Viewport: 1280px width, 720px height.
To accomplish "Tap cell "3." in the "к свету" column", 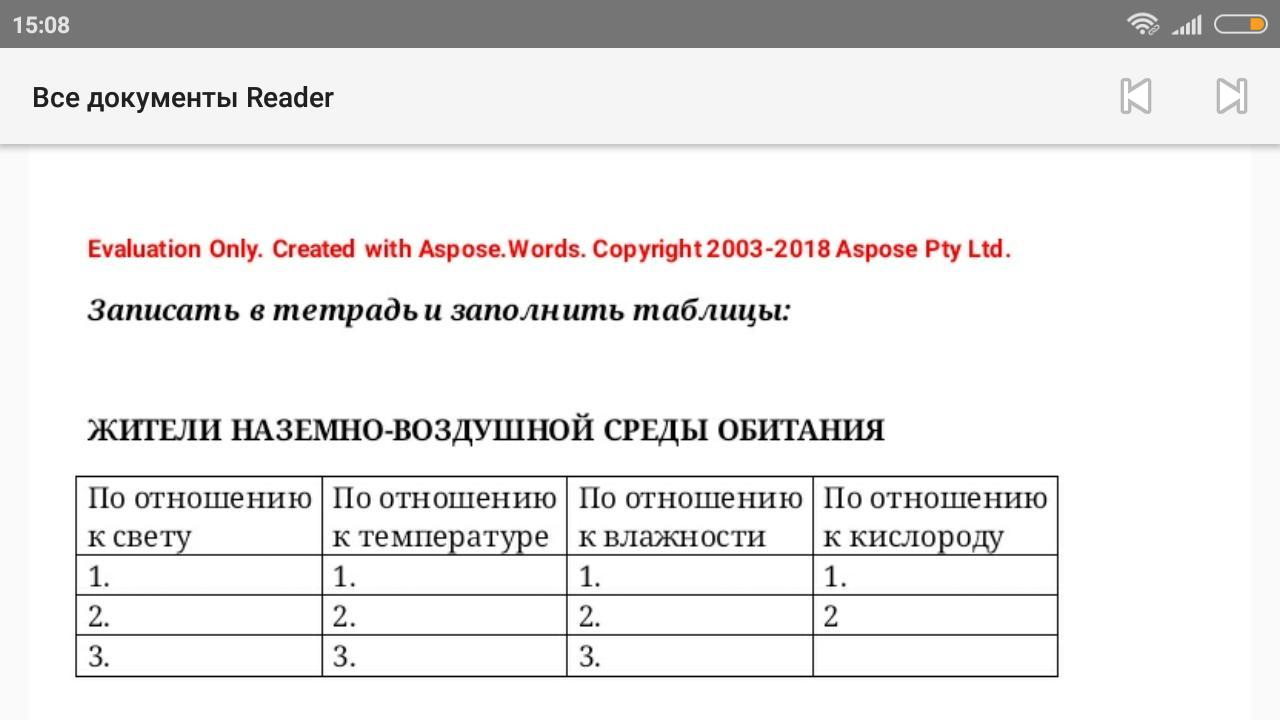I will click(199, 656).
